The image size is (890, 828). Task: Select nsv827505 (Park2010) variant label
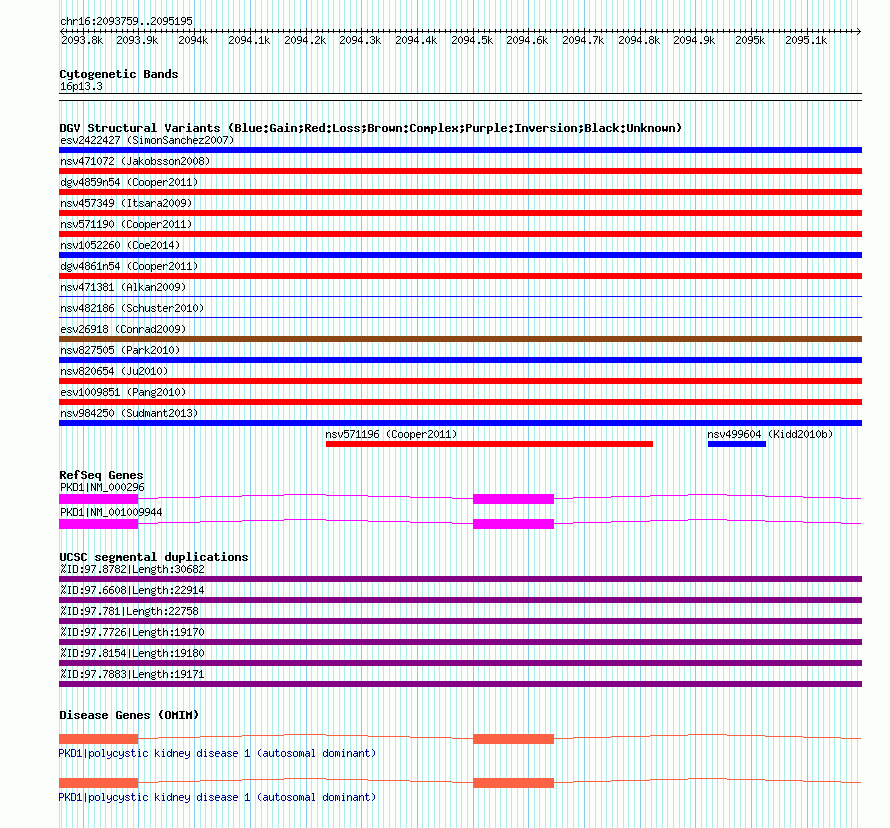point(120,350)
